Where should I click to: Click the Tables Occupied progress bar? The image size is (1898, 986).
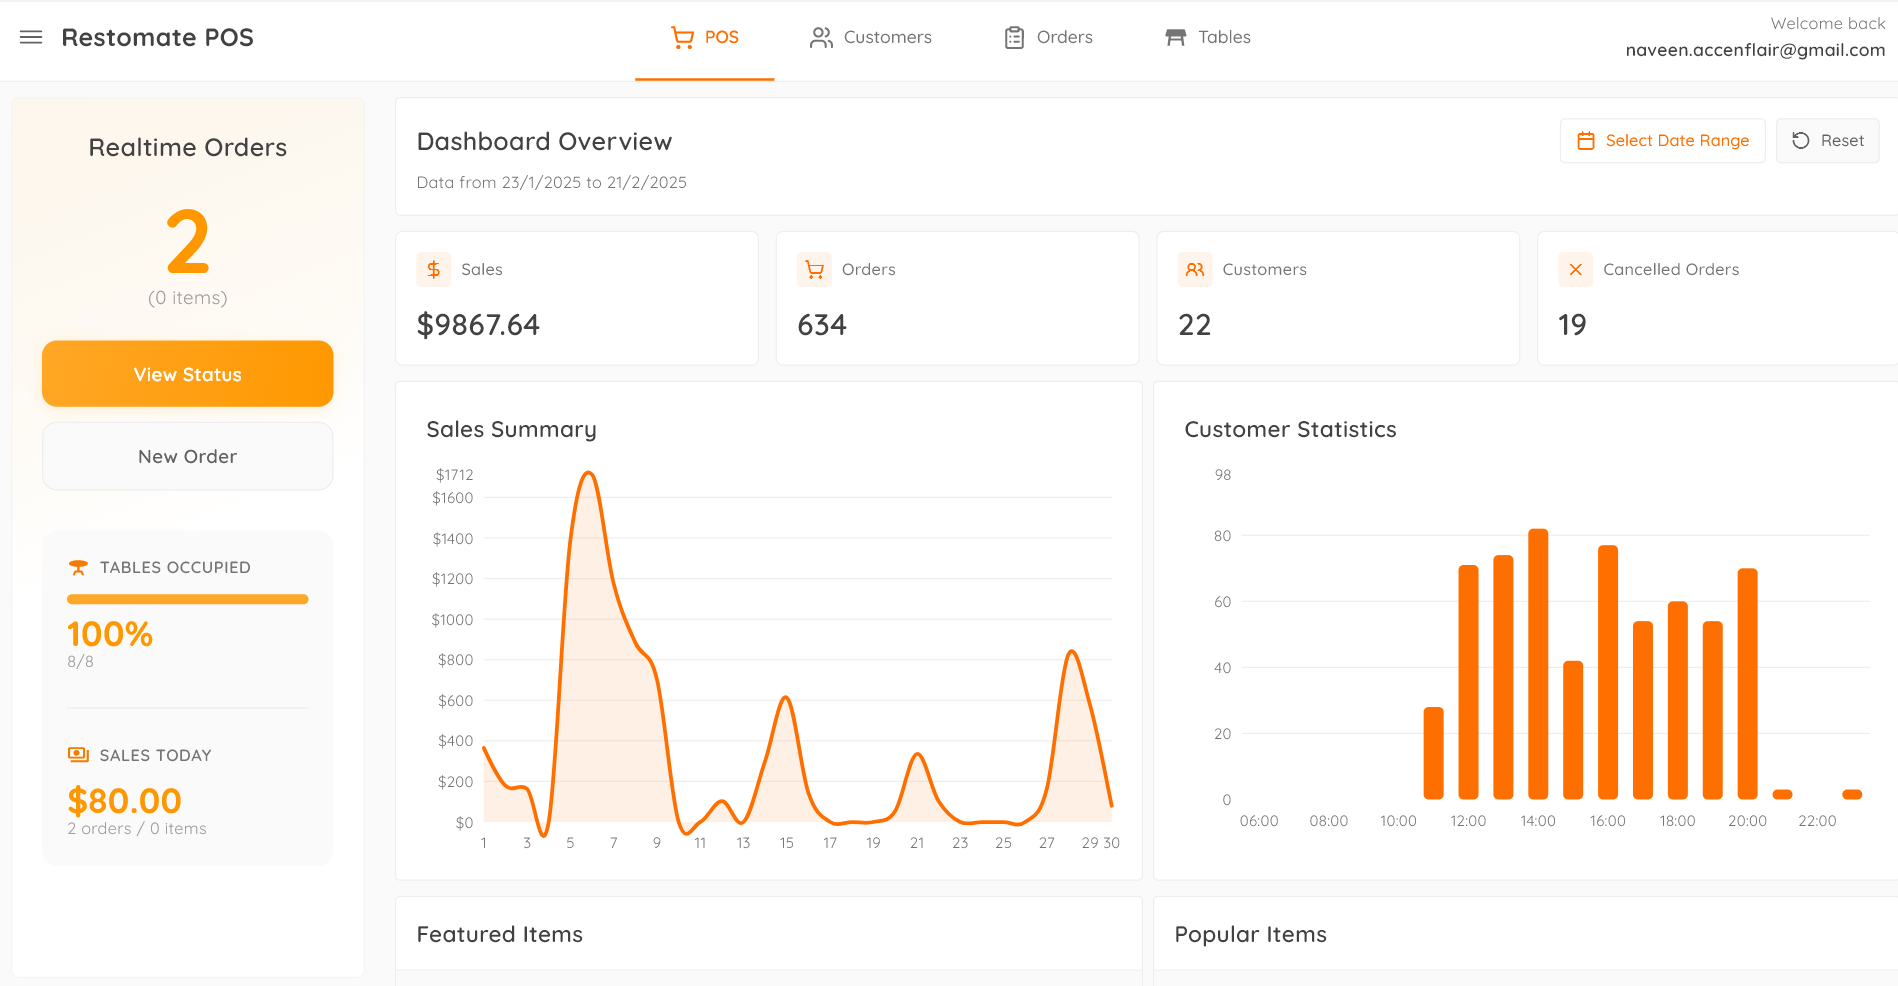[x=187, y=599]
